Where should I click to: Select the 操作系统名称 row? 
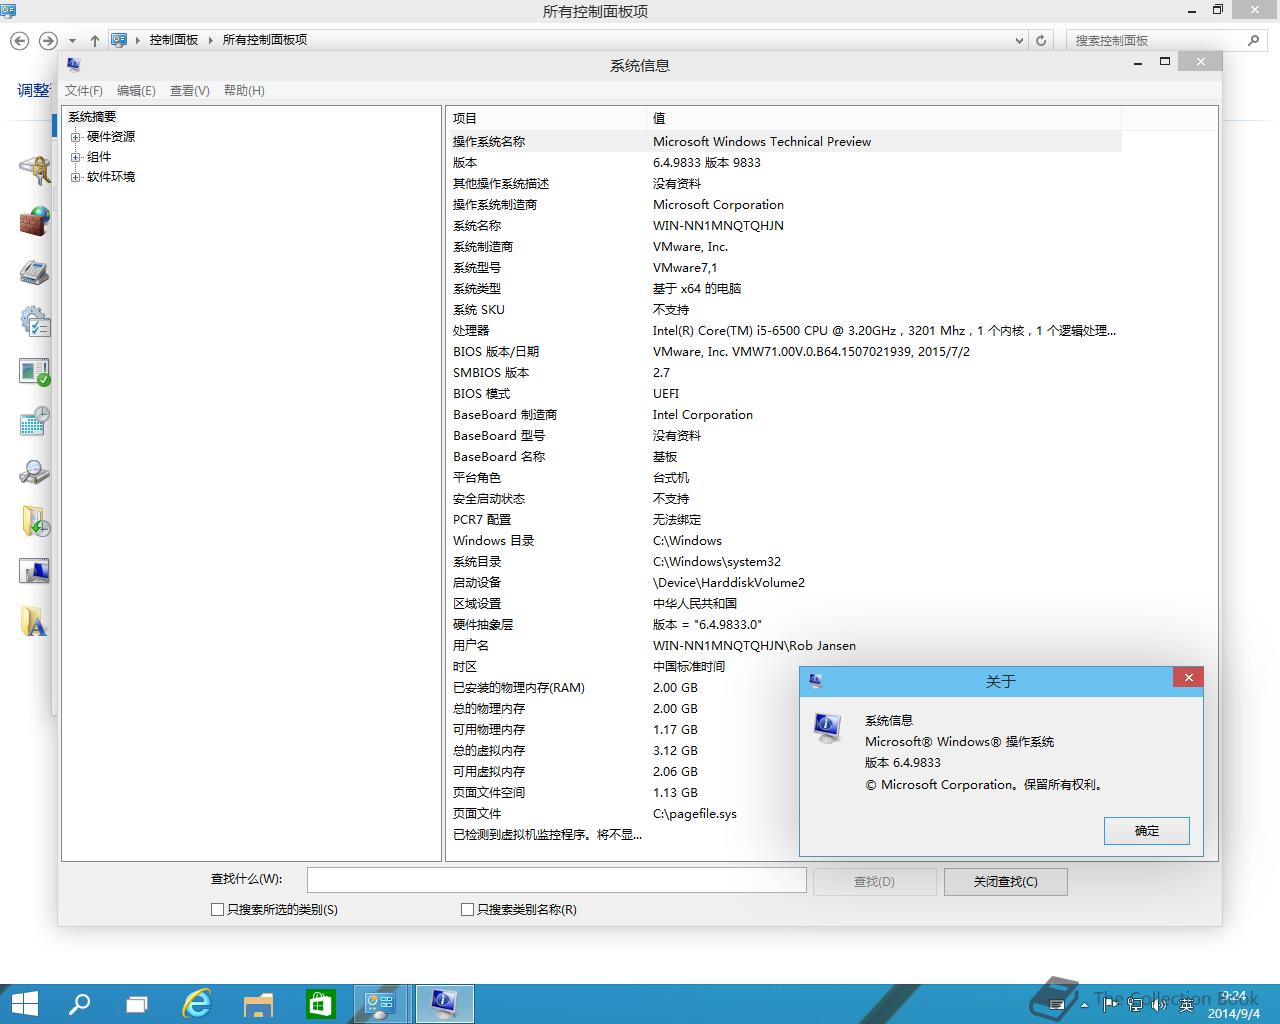[784, 142]
